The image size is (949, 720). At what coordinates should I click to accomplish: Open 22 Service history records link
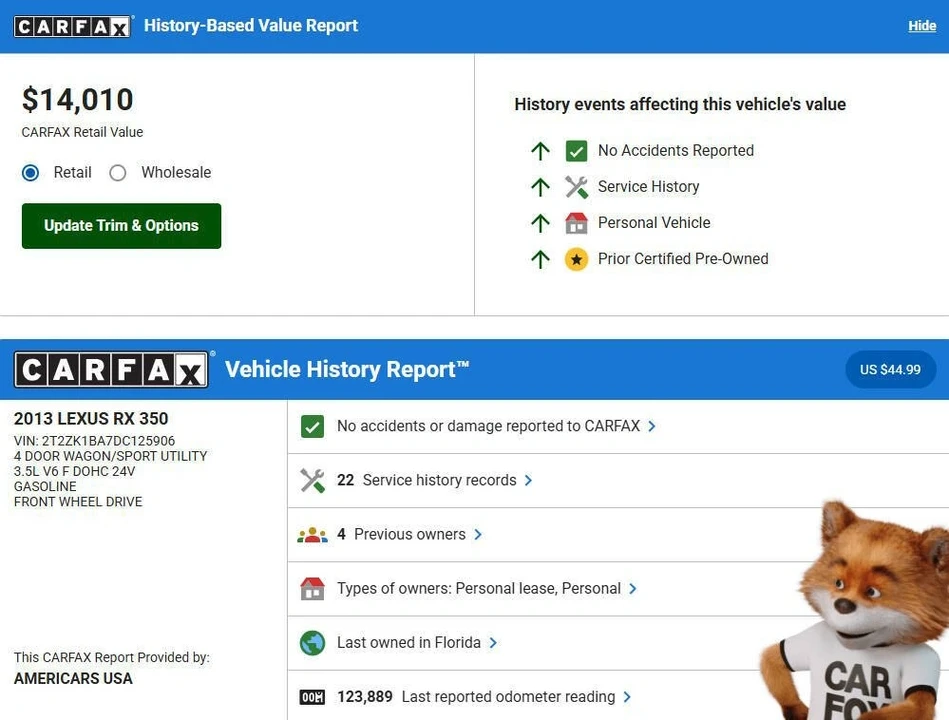[x=427, y=480]
